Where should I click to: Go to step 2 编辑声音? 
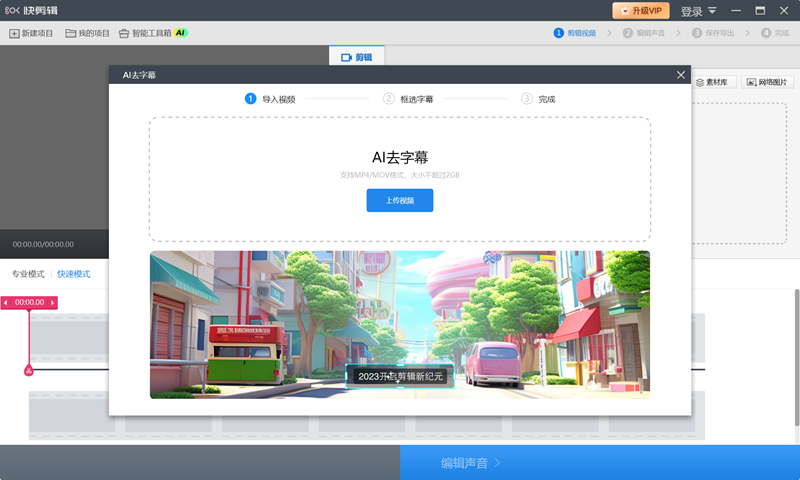tap(644, 33)
